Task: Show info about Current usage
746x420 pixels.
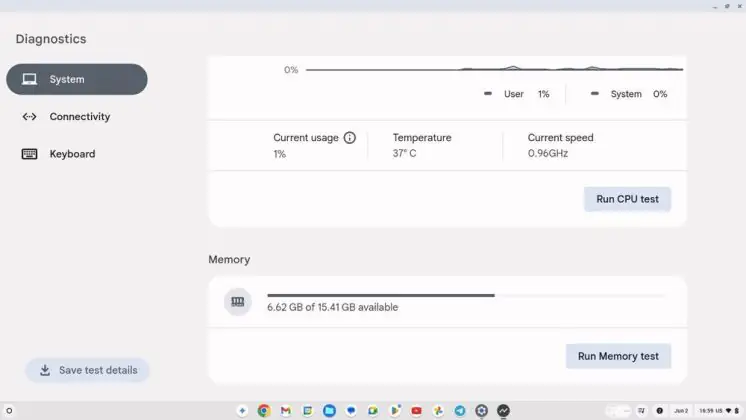Action: pos(350,138)
